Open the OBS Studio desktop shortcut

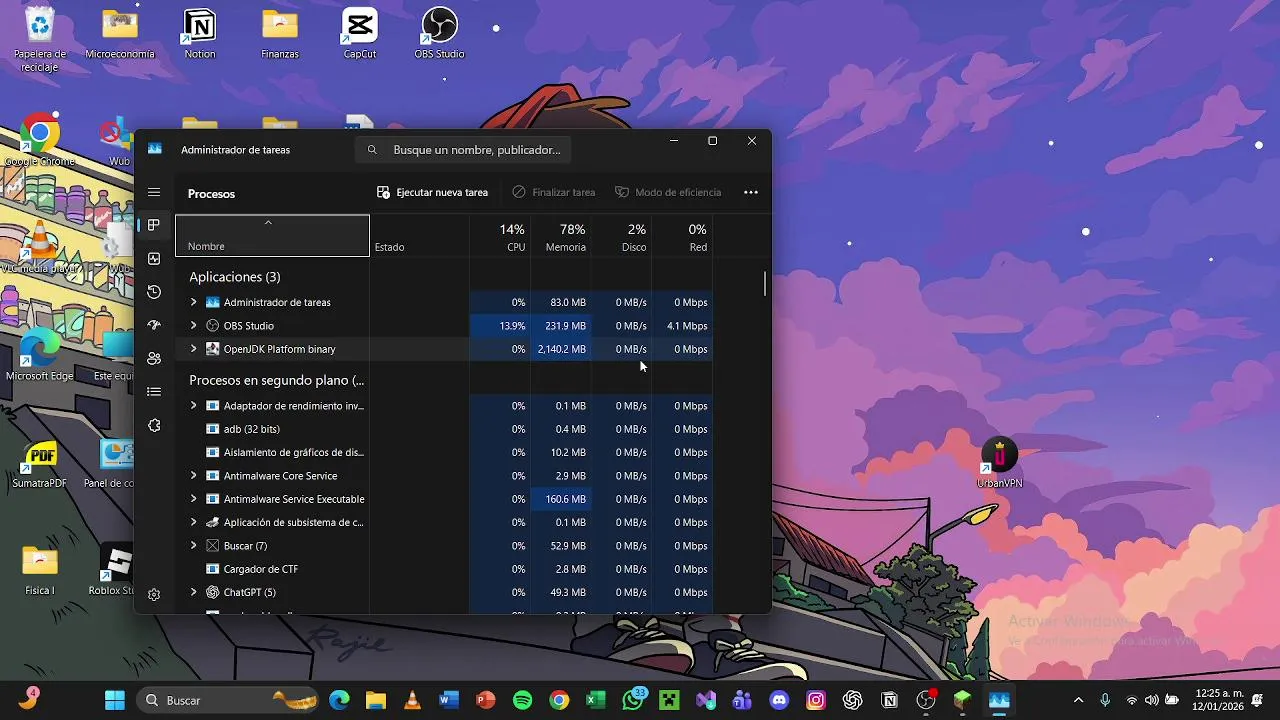pos(439,34)
